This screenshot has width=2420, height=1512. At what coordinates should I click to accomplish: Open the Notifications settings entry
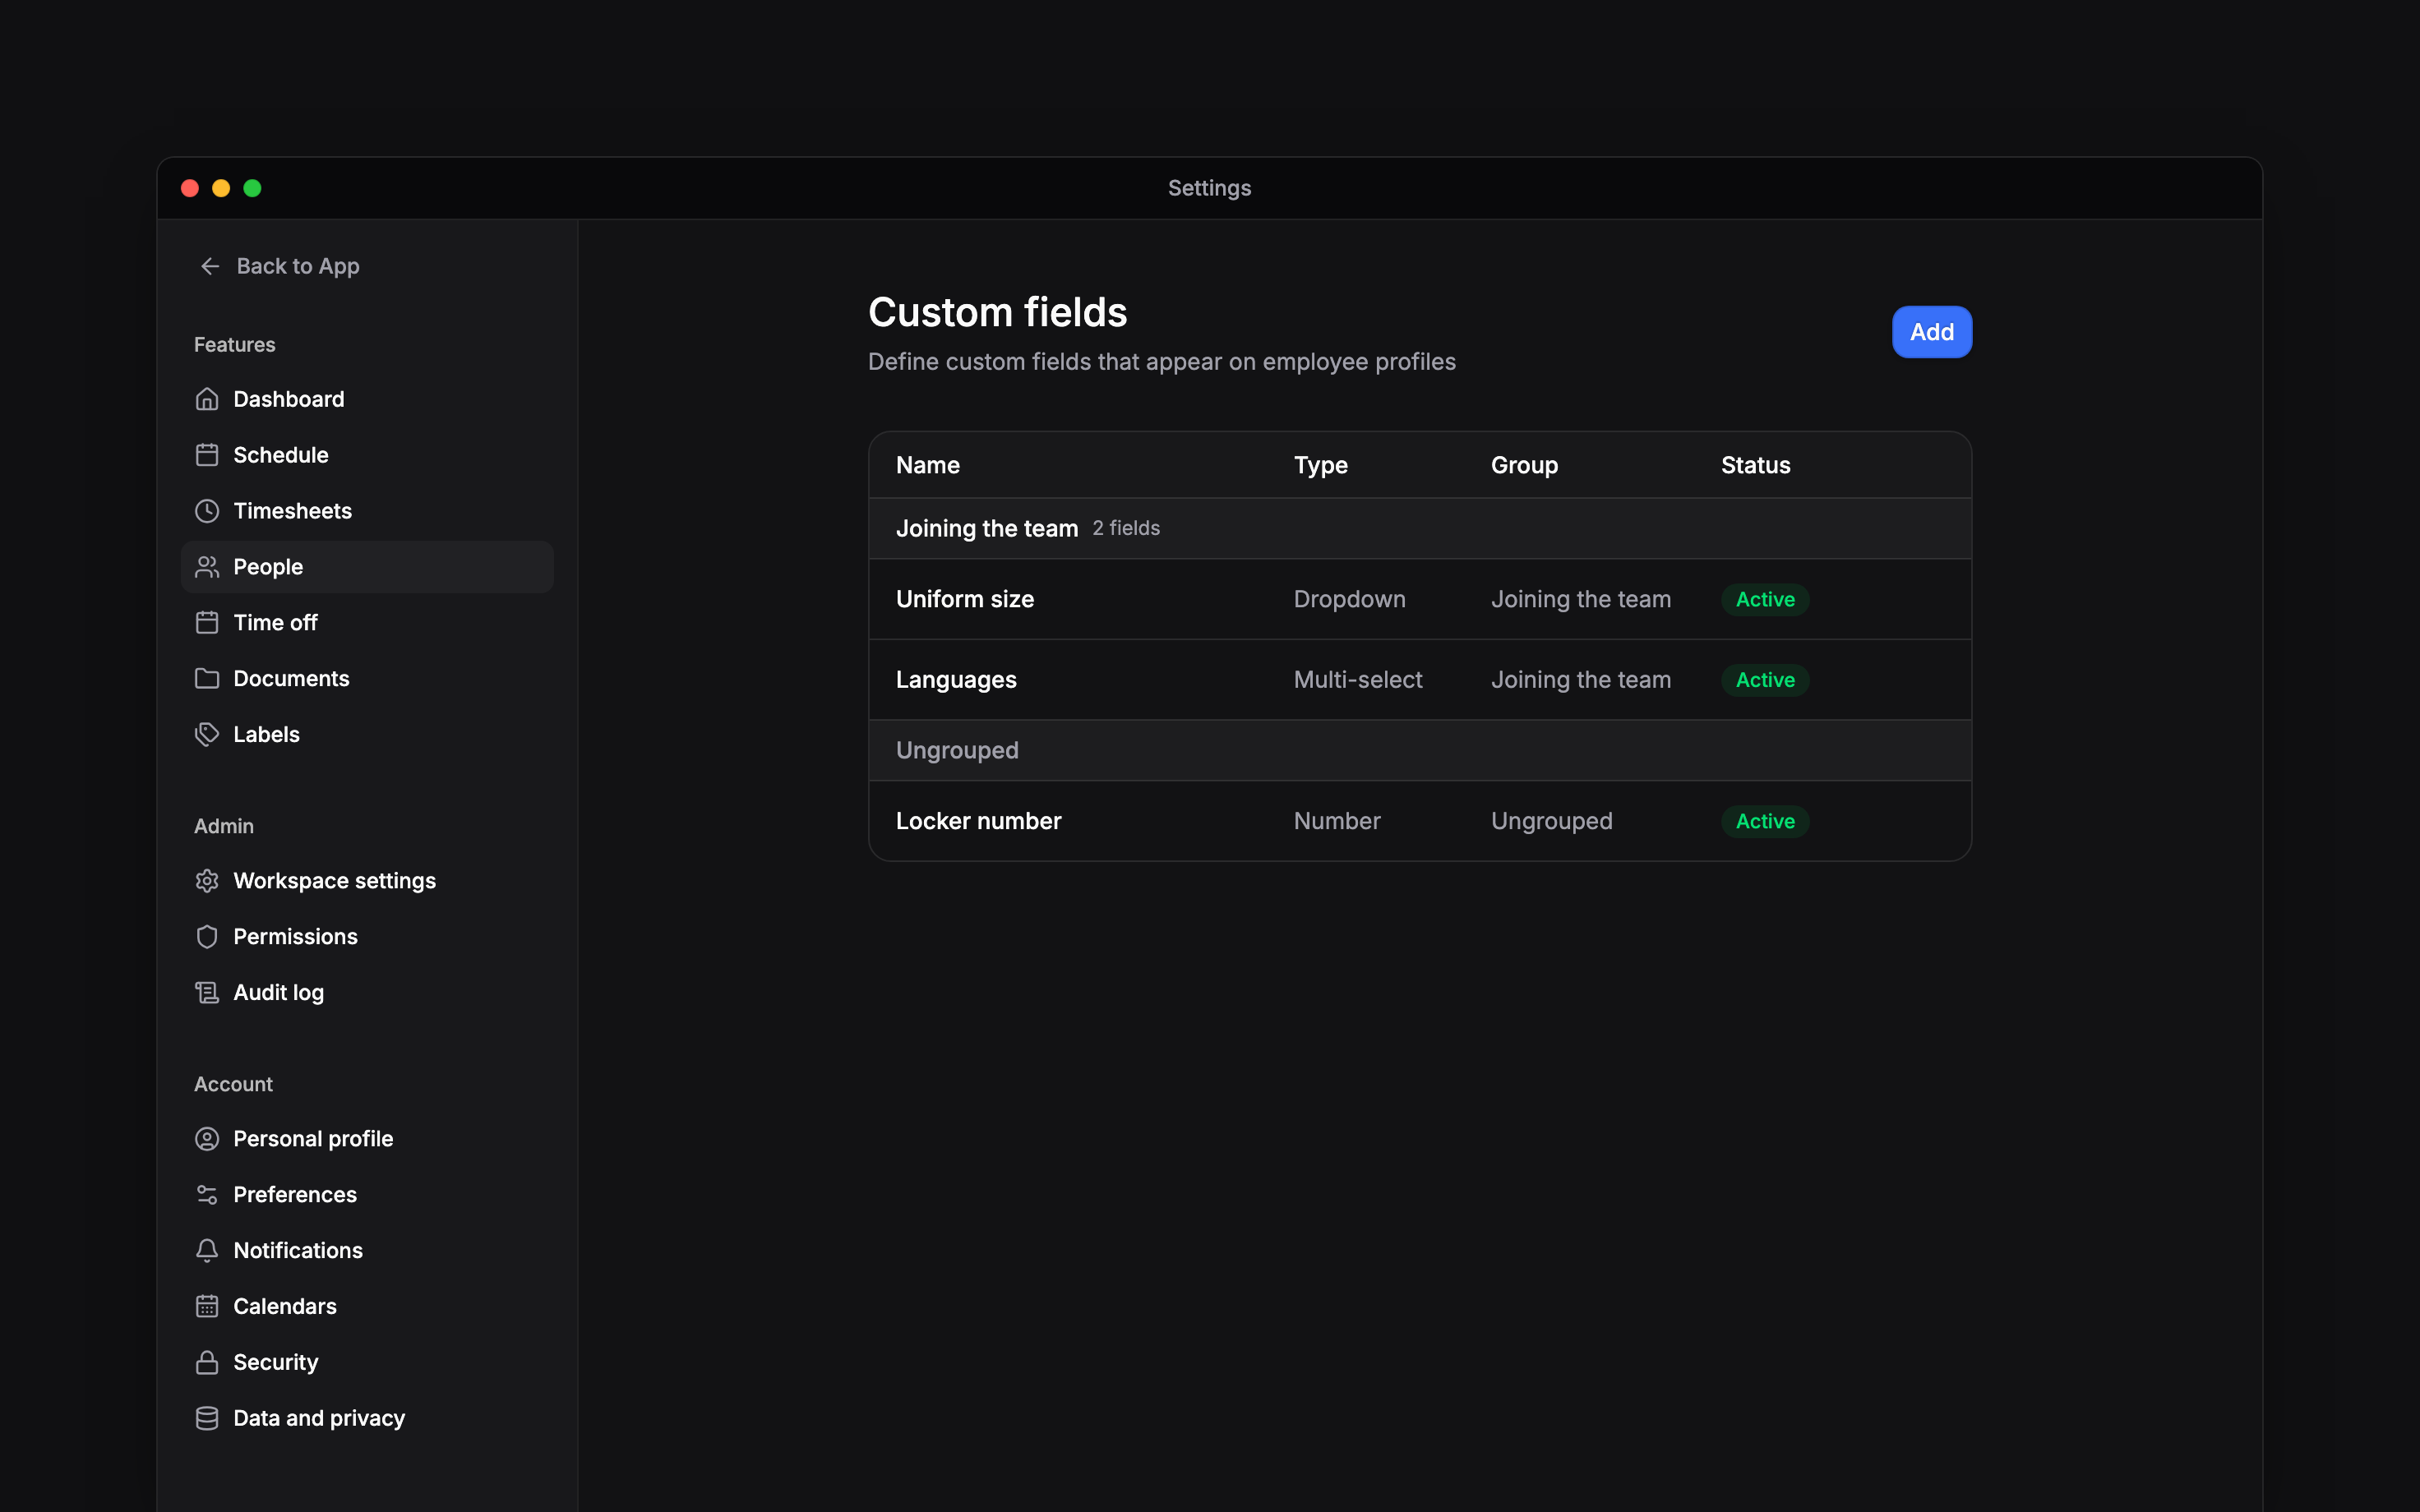pos(367,1251)
